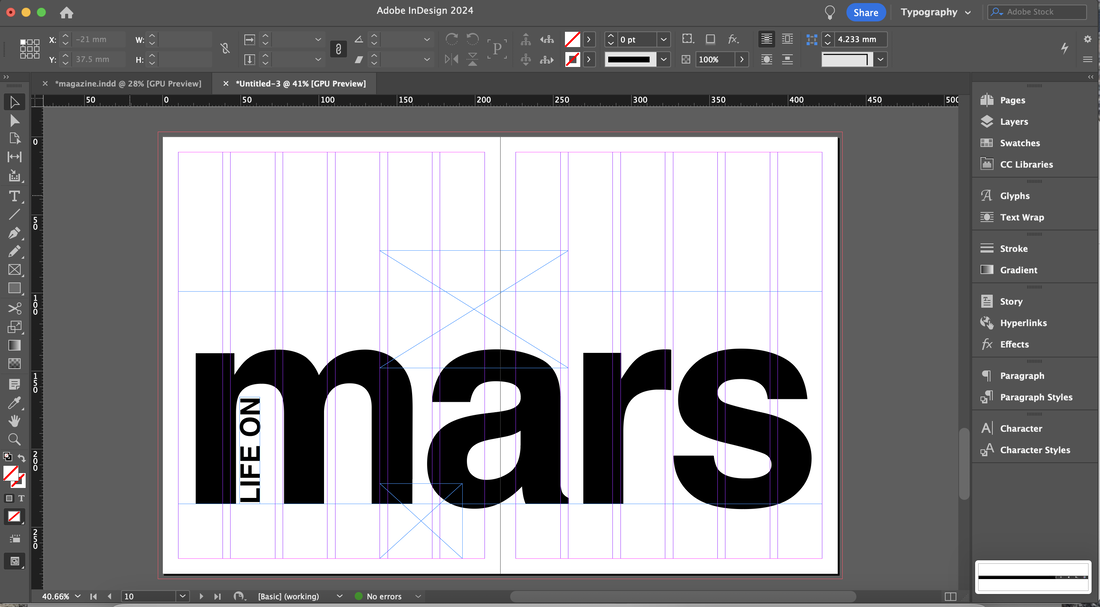Open the Swatches panel
Image resolution: width=1100 pixels, height=607 pixels.
(1019, 143)
